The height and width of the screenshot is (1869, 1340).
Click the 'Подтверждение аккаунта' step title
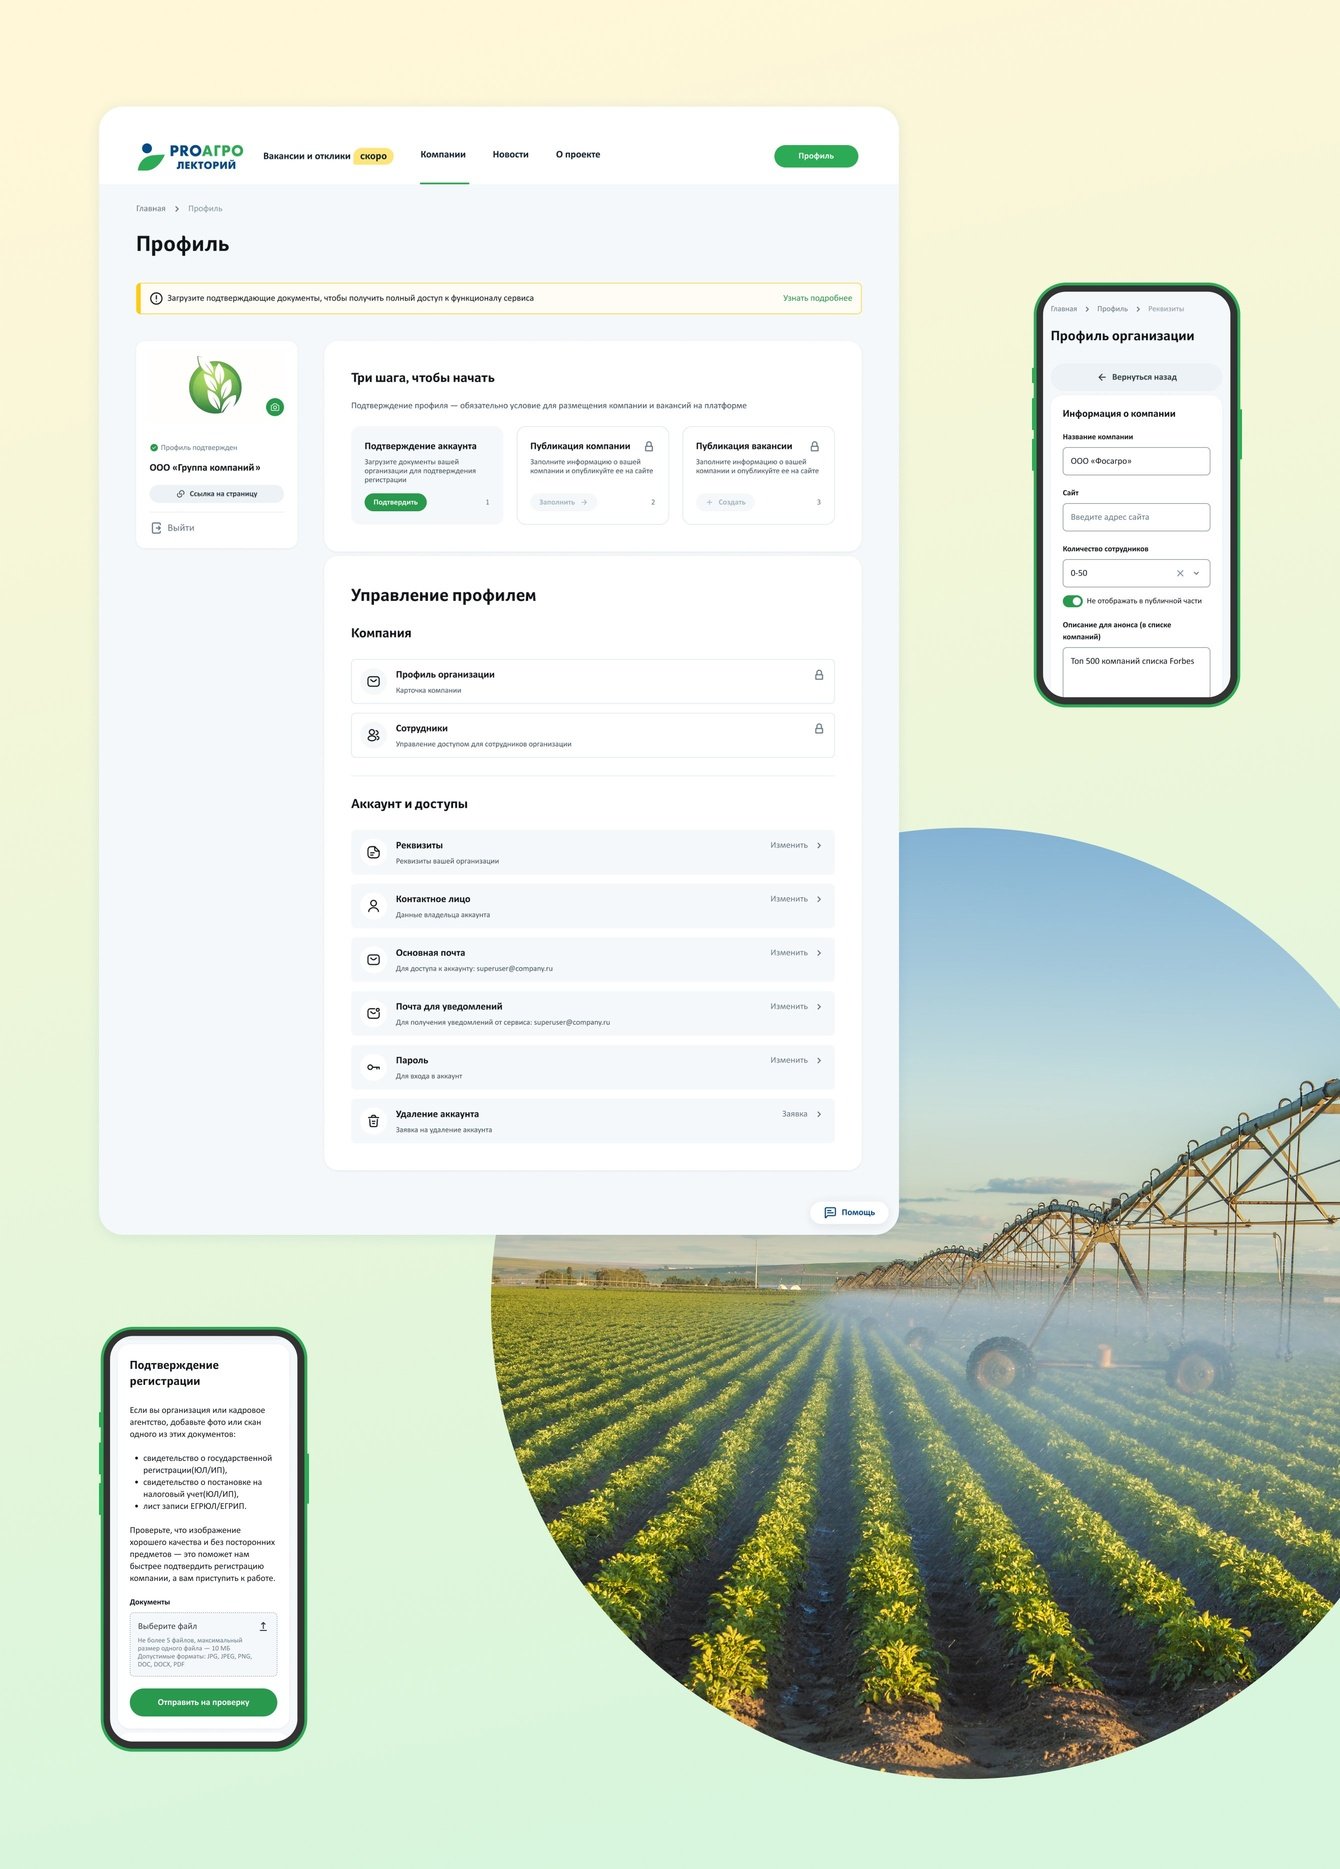(420, 446)
